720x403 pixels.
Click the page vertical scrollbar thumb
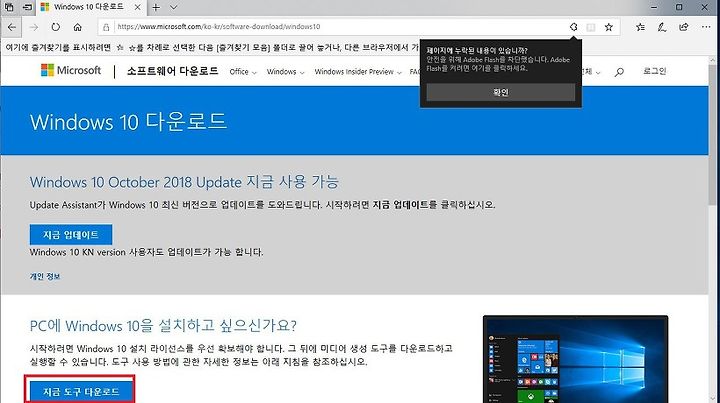point(714,135)
